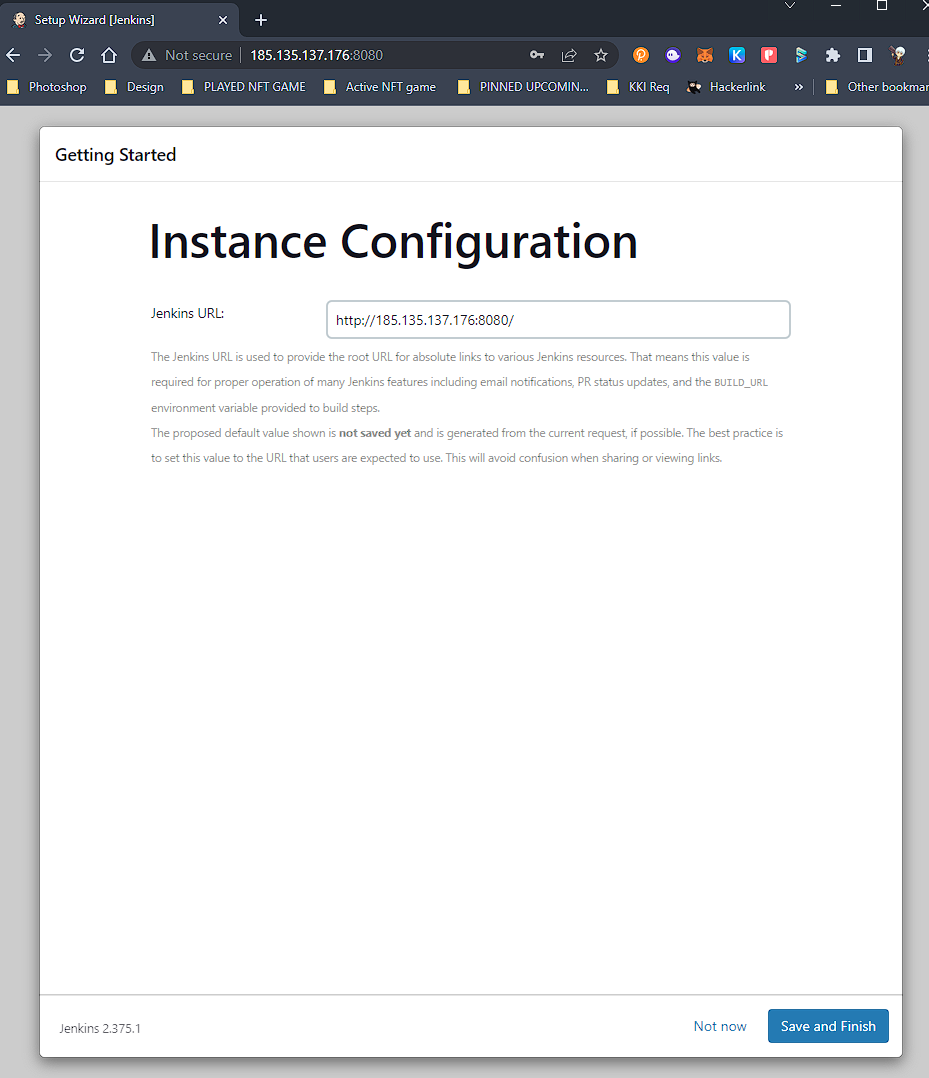This screenshot has width=929, height=1078.
Task: Open the MetaMask fox extension
Action: point(705,55)
